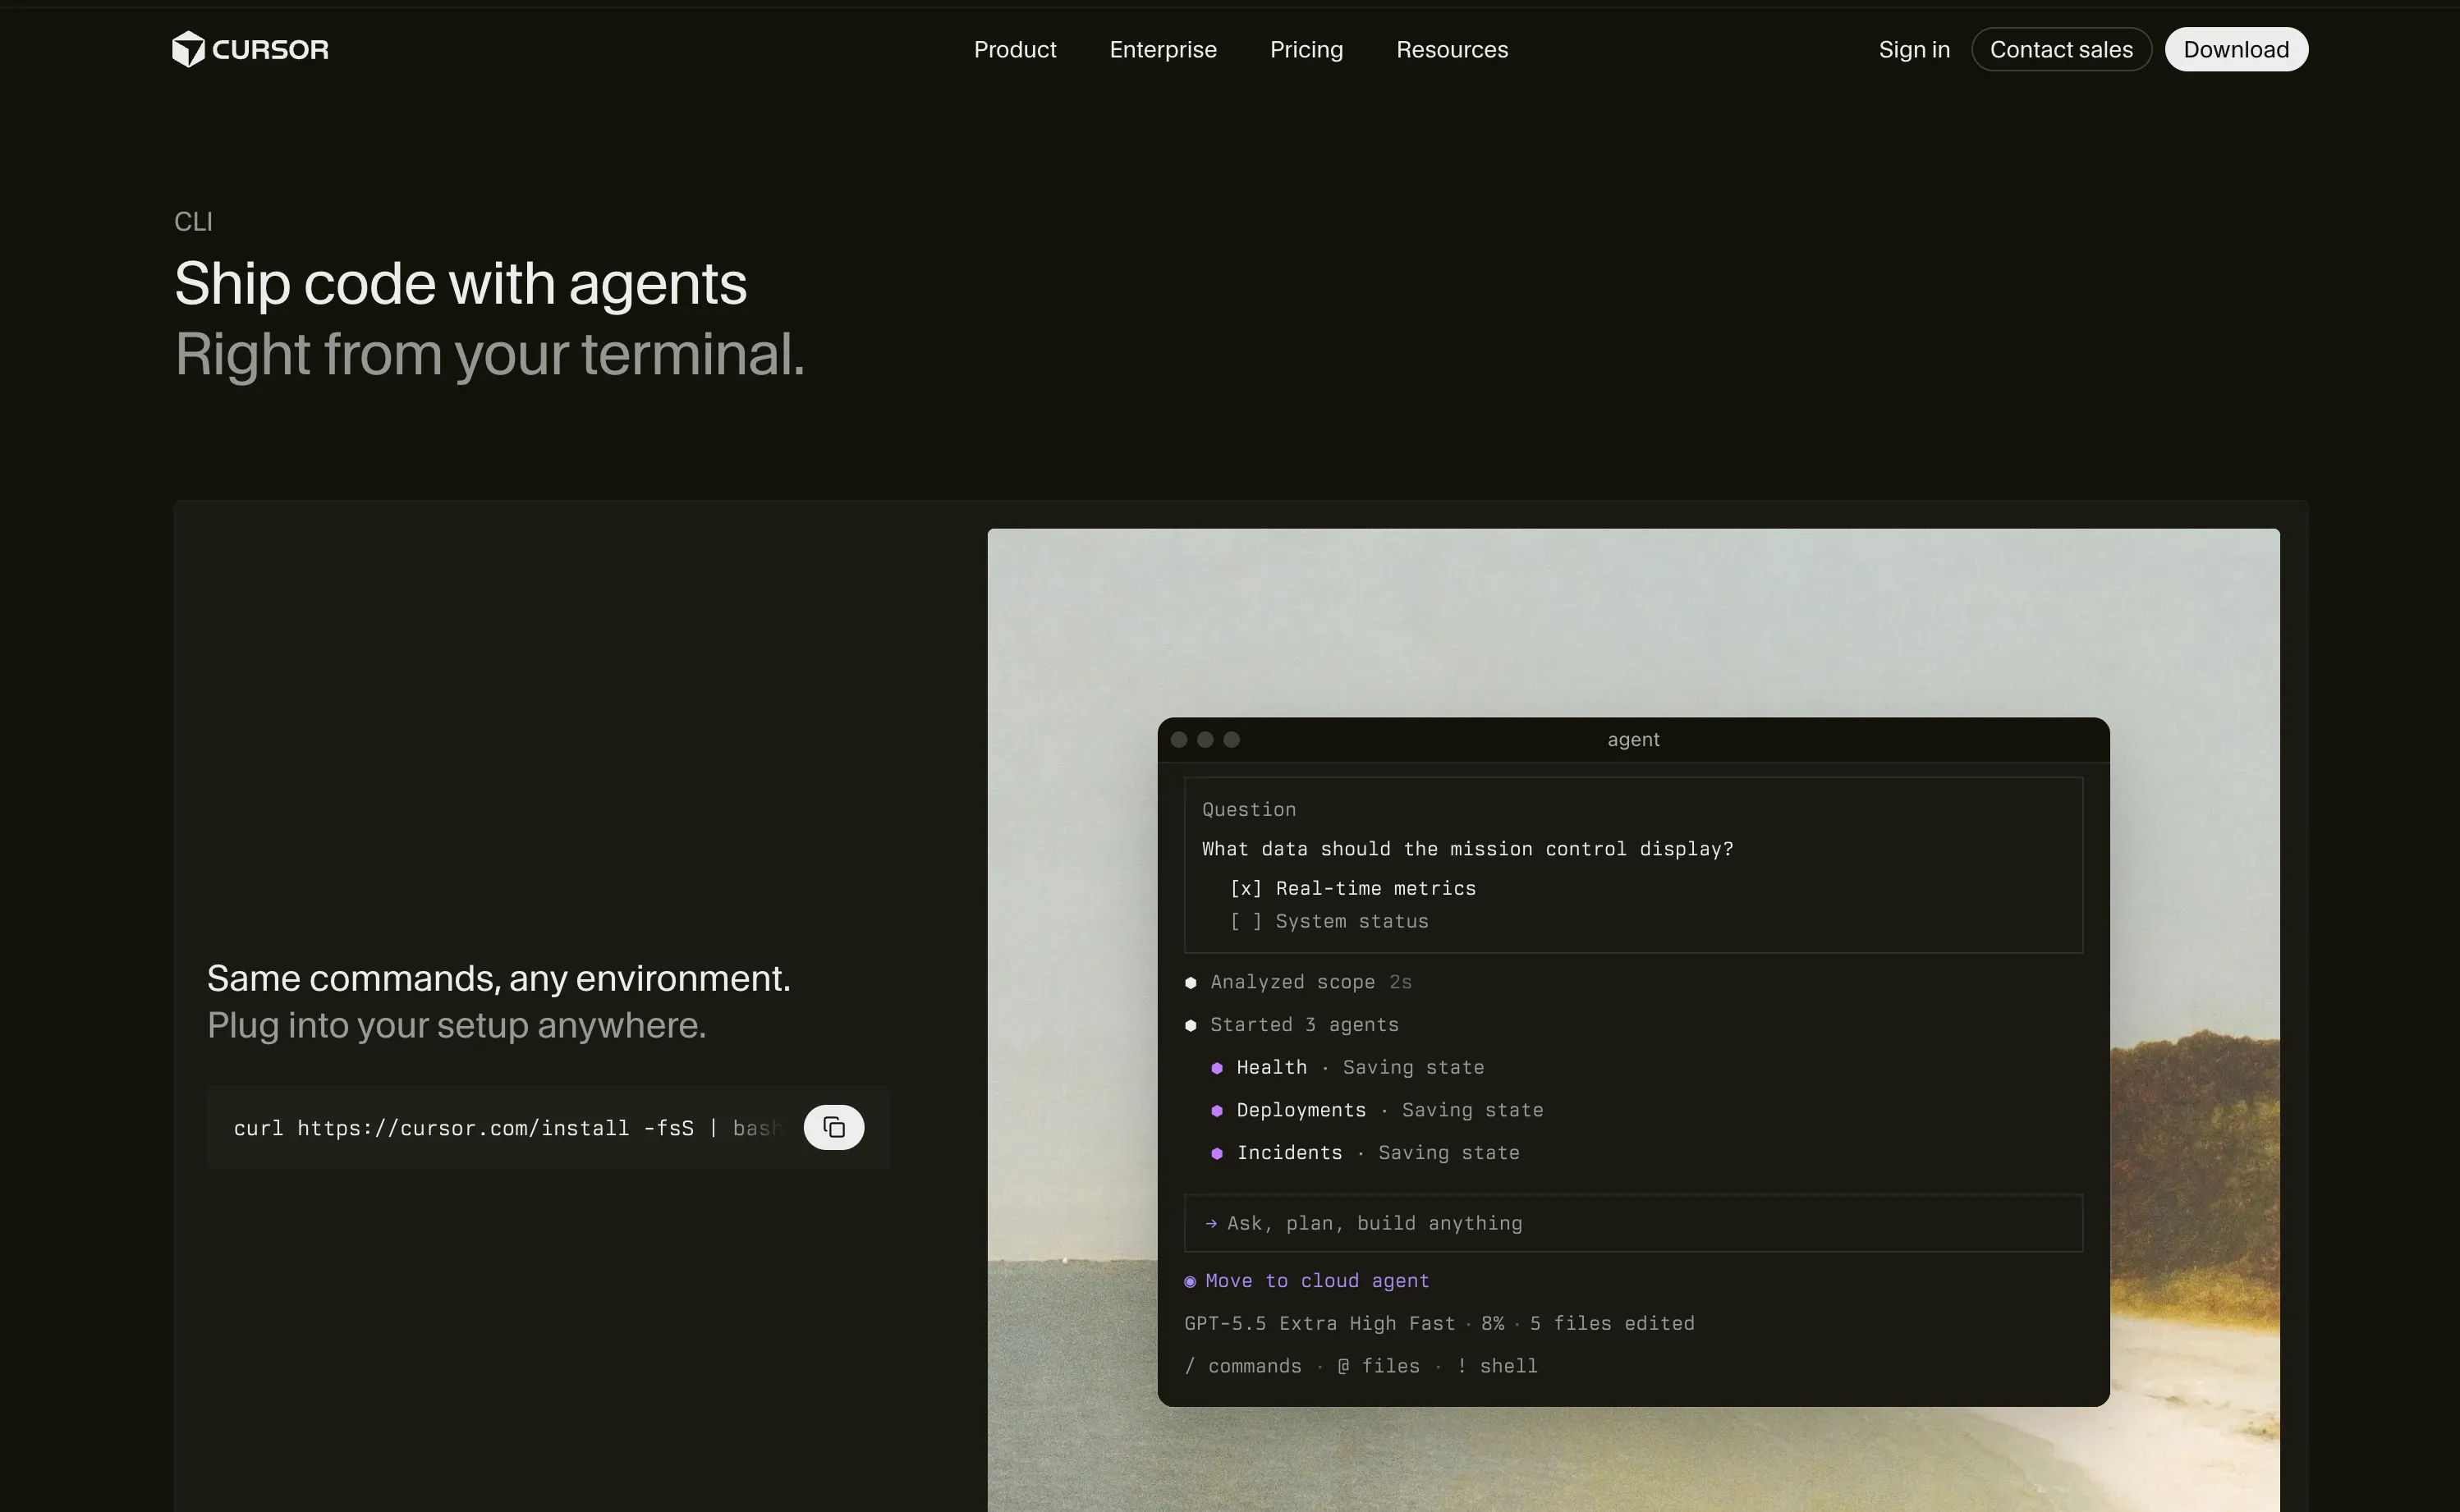This screenshot has height=1512, width=2460.
Task: Click the CLI label above the heading
Action: [x=193, y=221]
